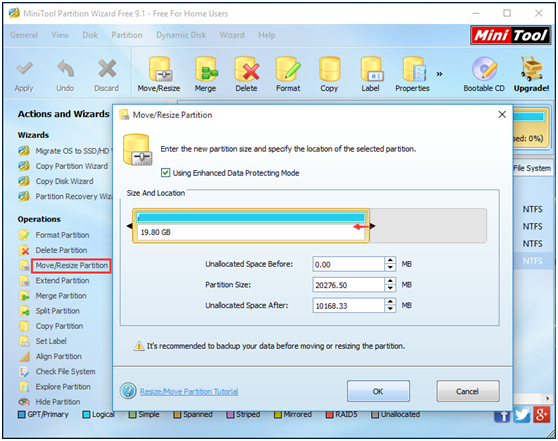The height and width of the screenshot is (441, 558).
Task: Click the partition bar left handle
Action: tap(130, 226)
